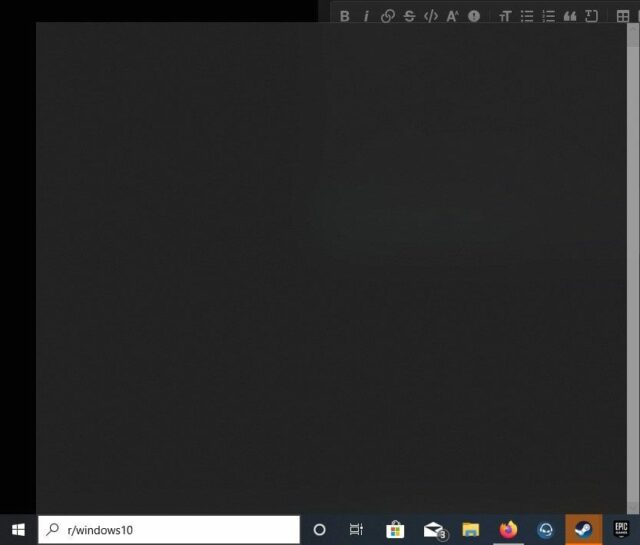Open the Mail app with unread badge
The image size is (640, 545).
coord(433,530)
